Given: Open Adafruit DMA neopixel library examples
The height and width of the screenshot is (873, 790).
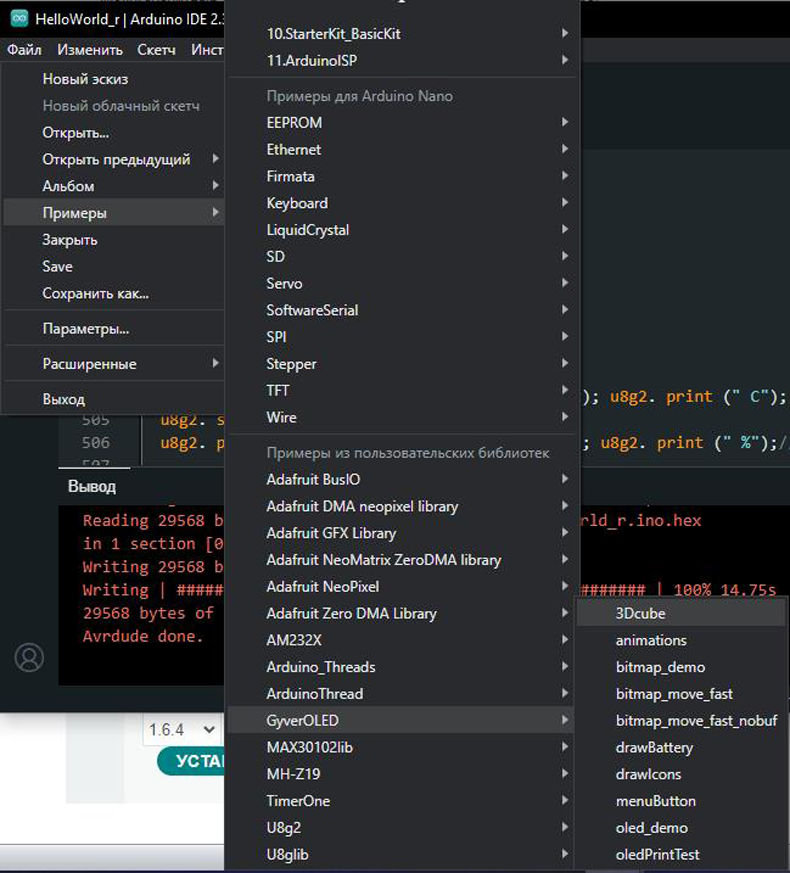Looking at the screenshot, I should tap(402, 506).
